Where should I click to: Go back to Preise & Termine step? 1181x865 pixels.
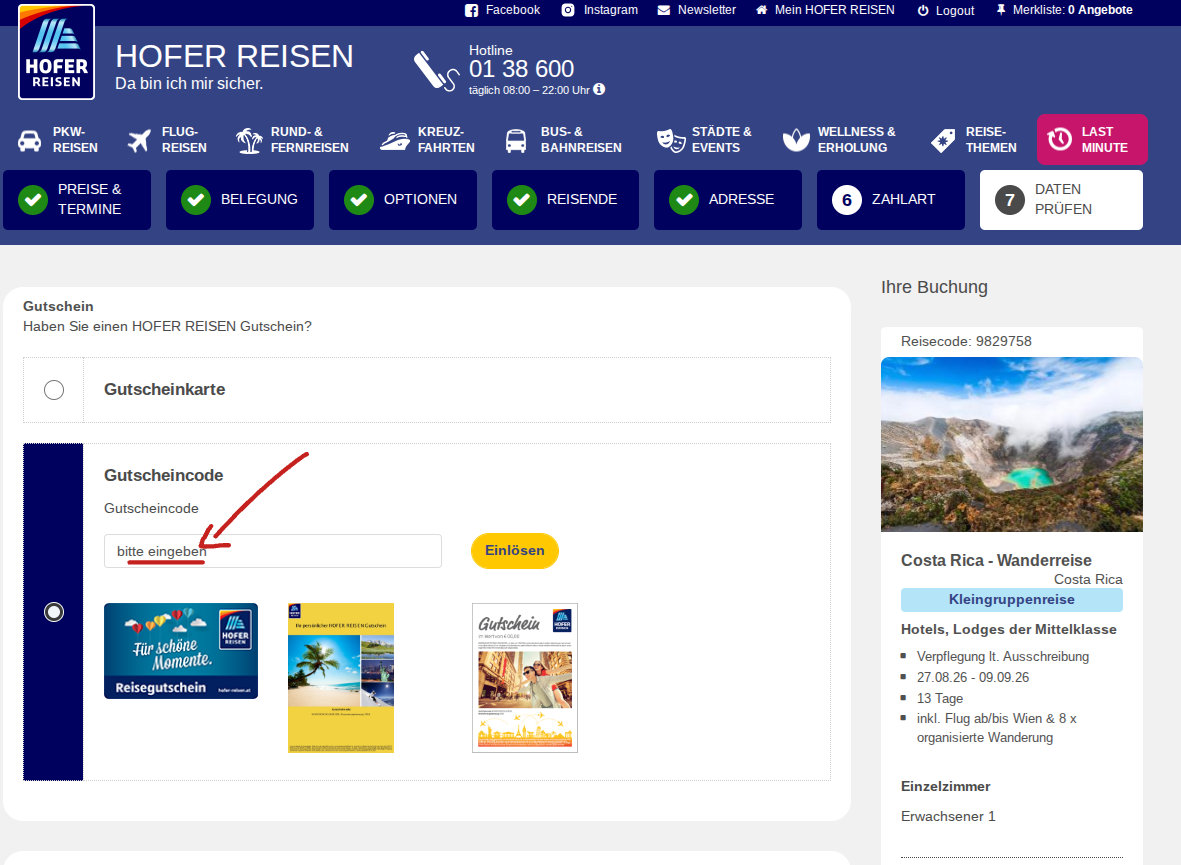77,200
